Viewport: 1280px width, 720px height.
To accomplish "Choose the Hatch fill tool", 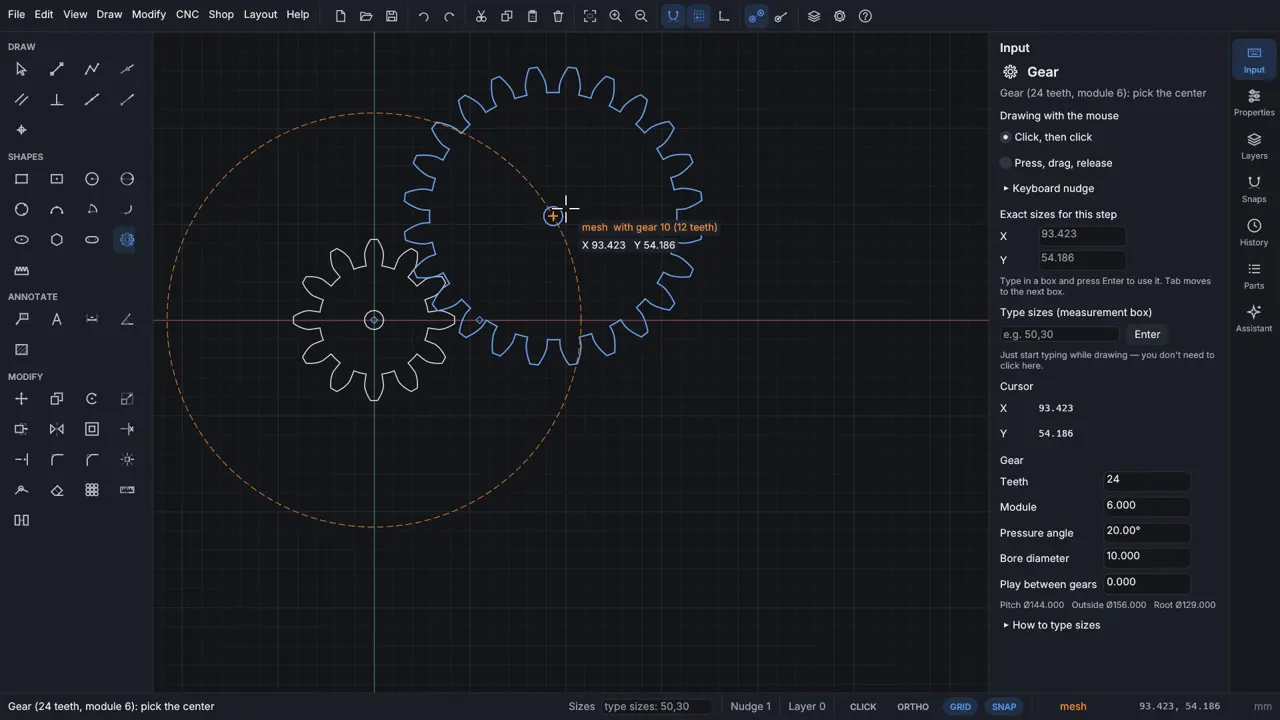I will coord(21,349).
